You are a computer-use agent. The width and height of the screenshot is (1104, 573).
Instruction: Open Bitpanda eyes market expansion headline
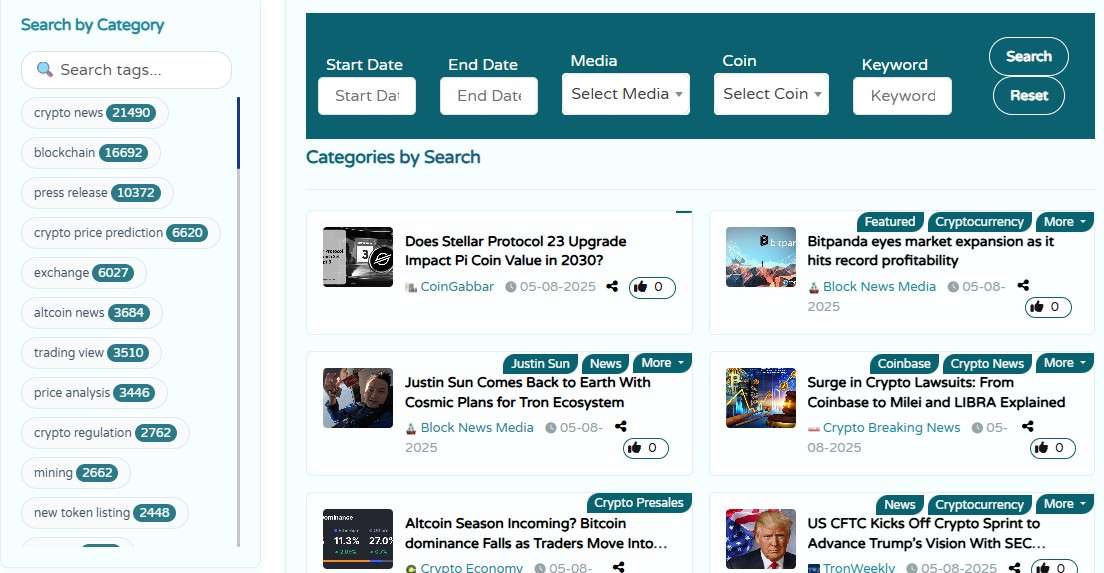(x=930, y=251)
